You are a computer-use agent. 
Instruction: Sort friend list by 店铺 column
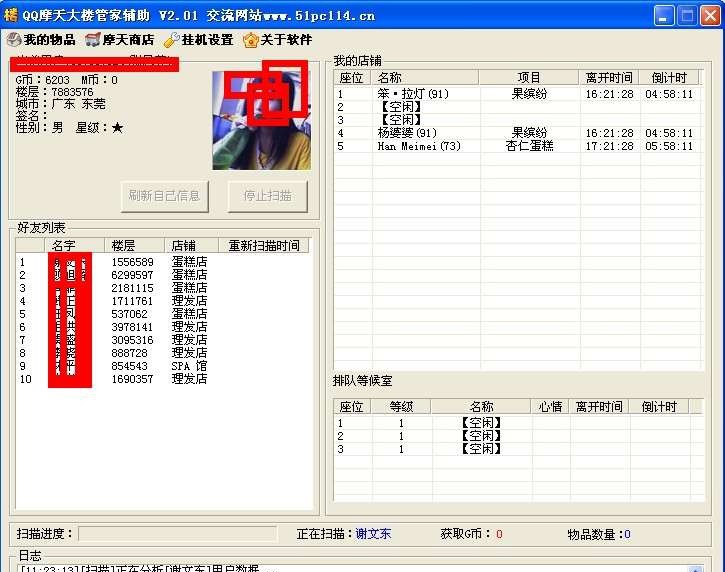click(191, 245)
